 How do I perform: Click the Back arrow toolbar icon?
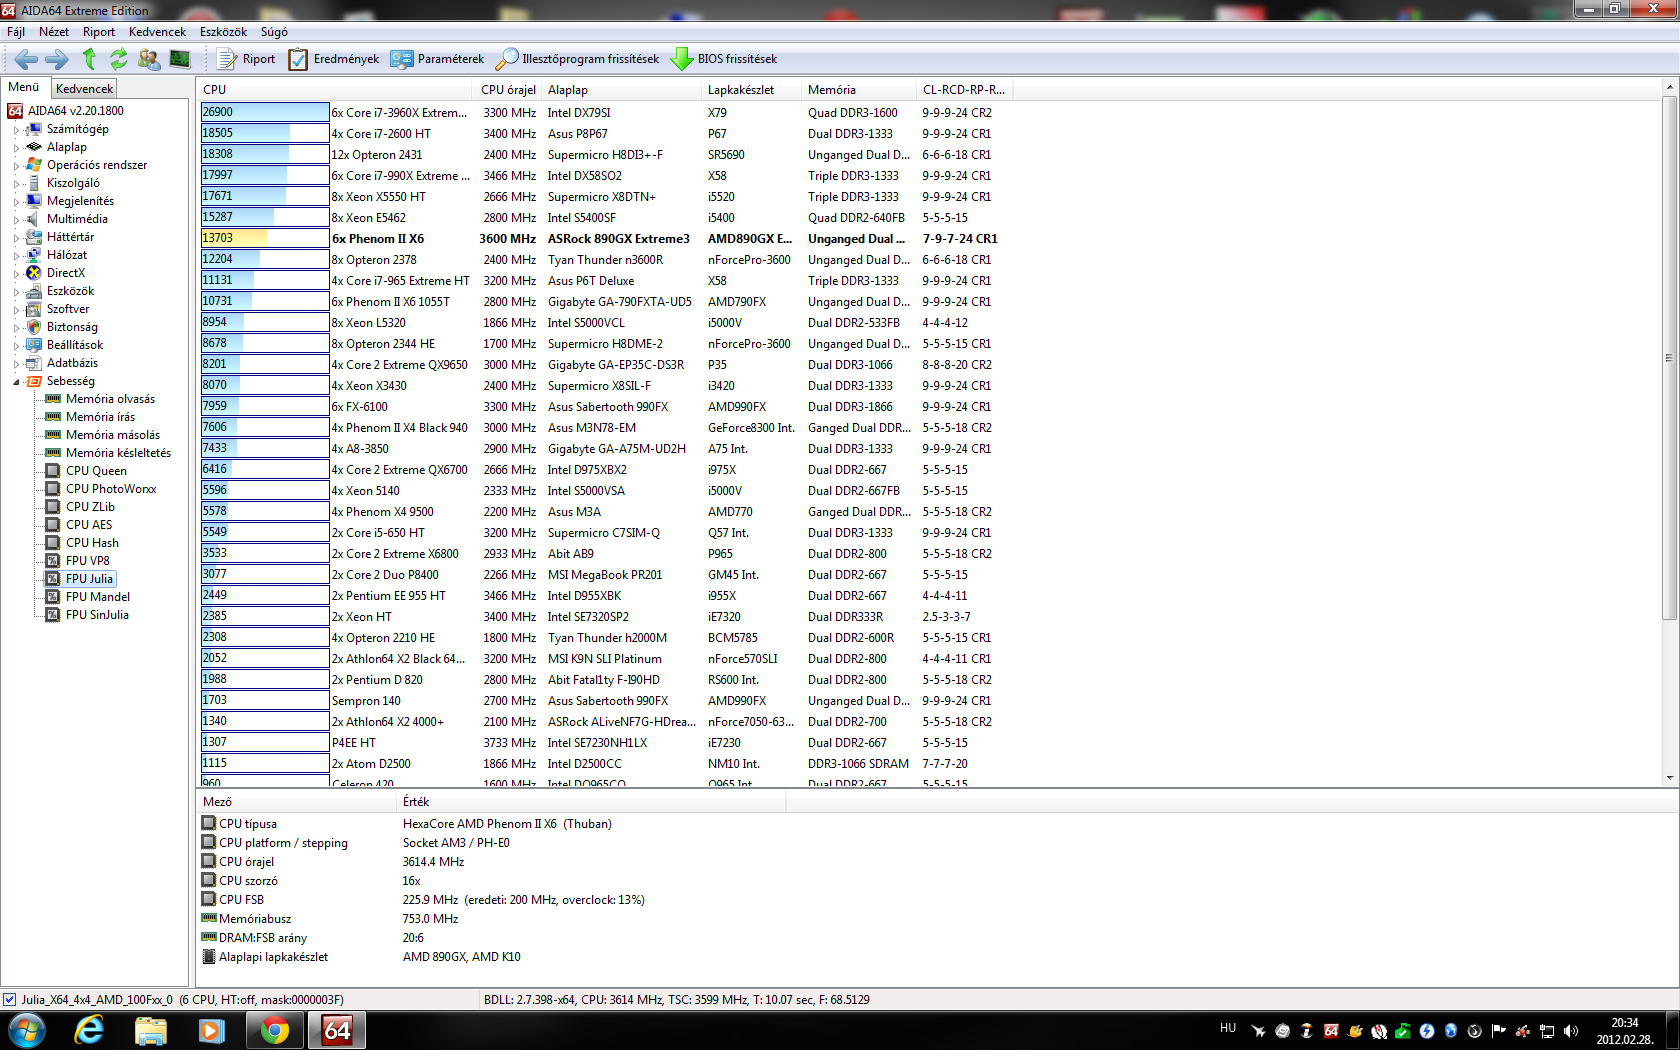tap(26, 59)
